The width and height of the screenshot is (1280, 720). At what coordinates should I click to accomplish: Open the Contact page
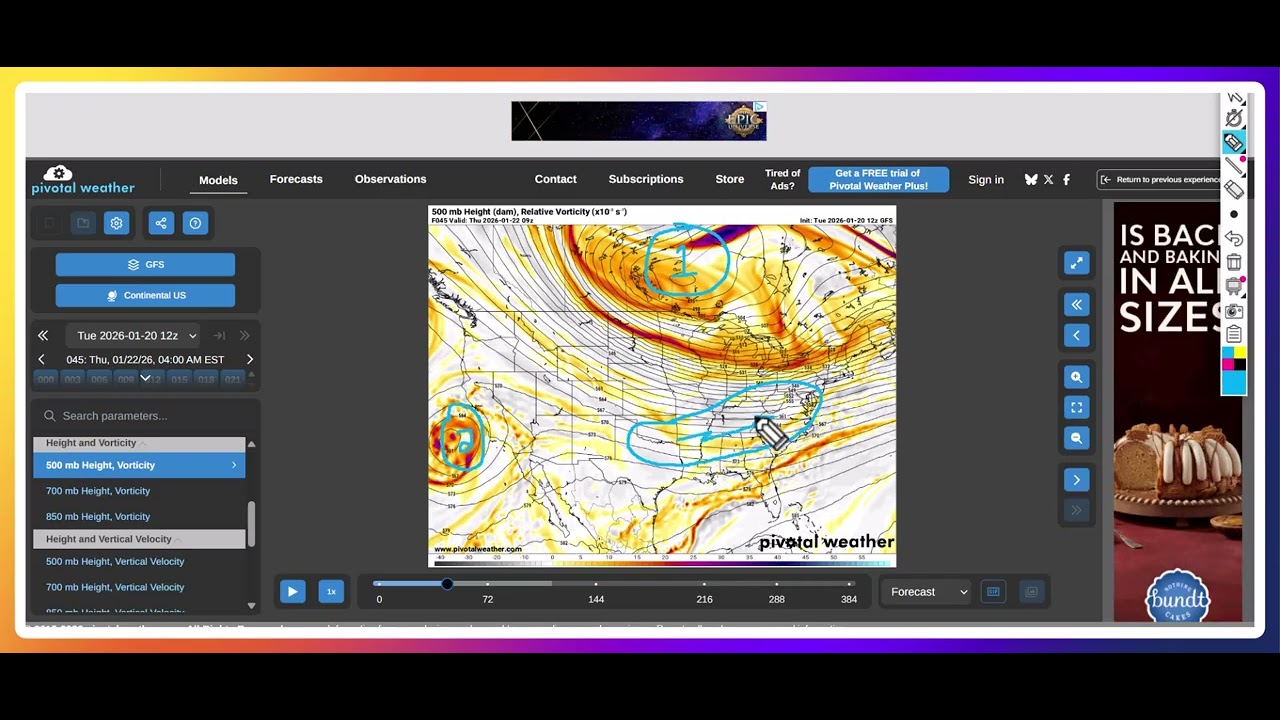click(x=555, y=179)
